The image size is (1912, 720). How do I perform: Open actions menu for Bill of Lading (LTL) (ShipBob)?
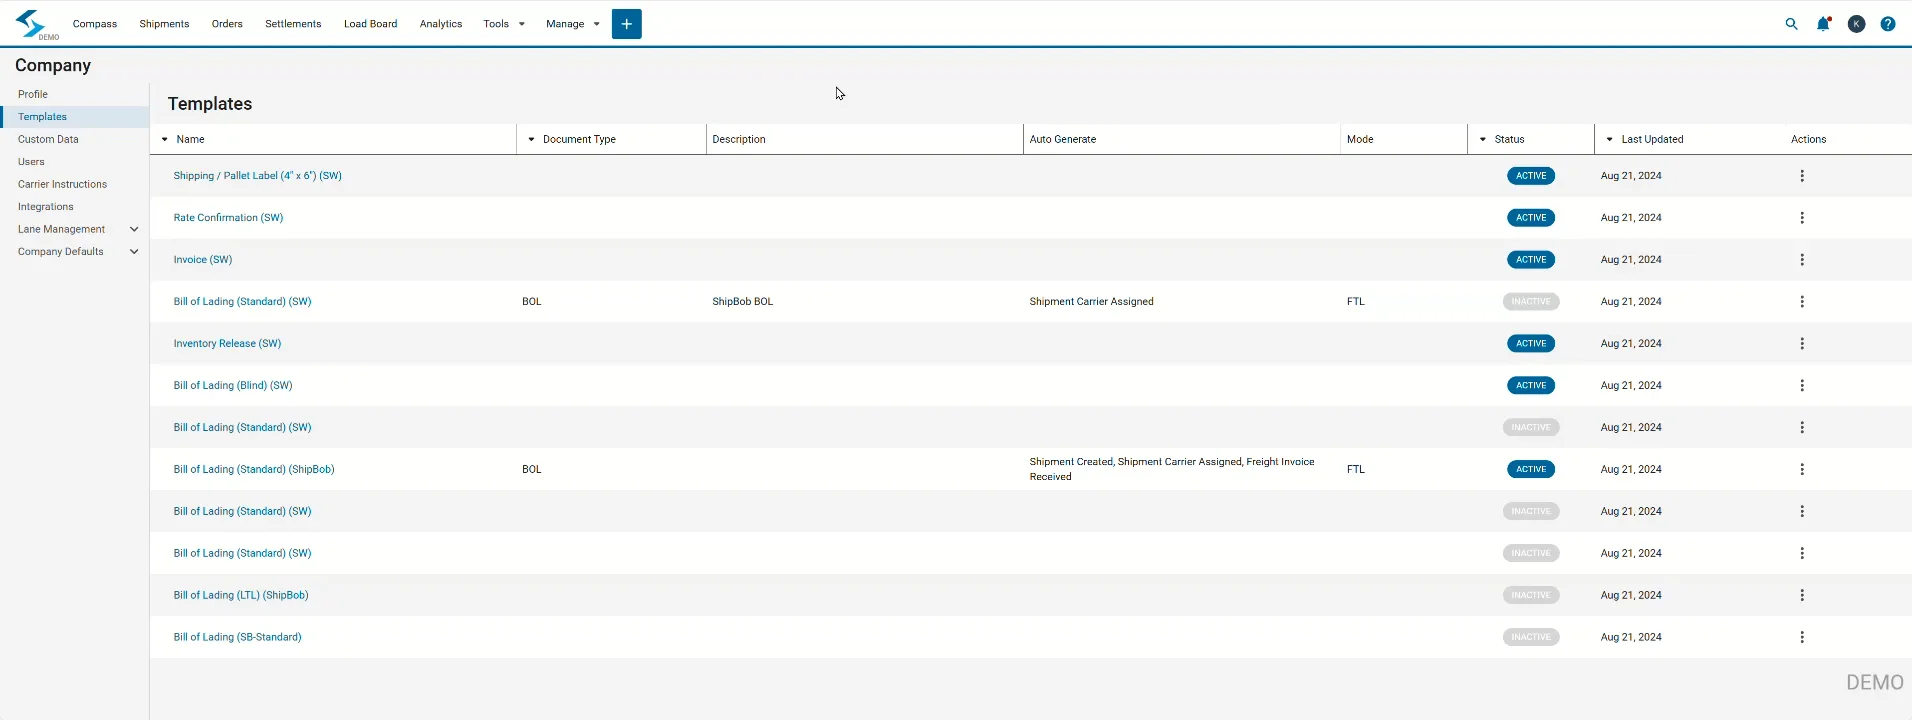(x=1802, y=595)
